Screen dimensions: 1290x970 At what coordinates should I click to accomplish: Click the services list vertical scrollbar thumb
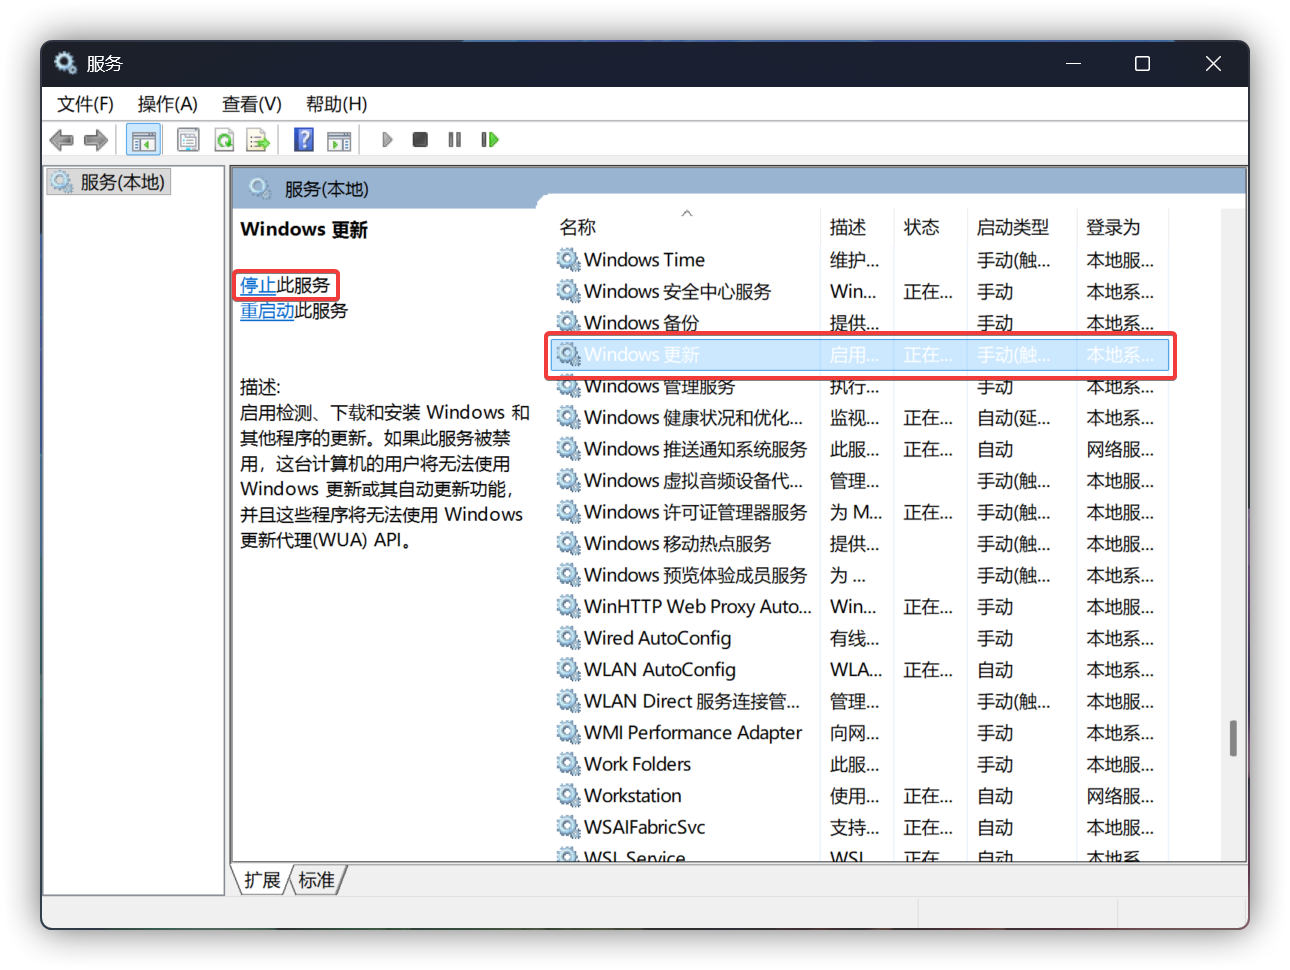click(1233, 738)
